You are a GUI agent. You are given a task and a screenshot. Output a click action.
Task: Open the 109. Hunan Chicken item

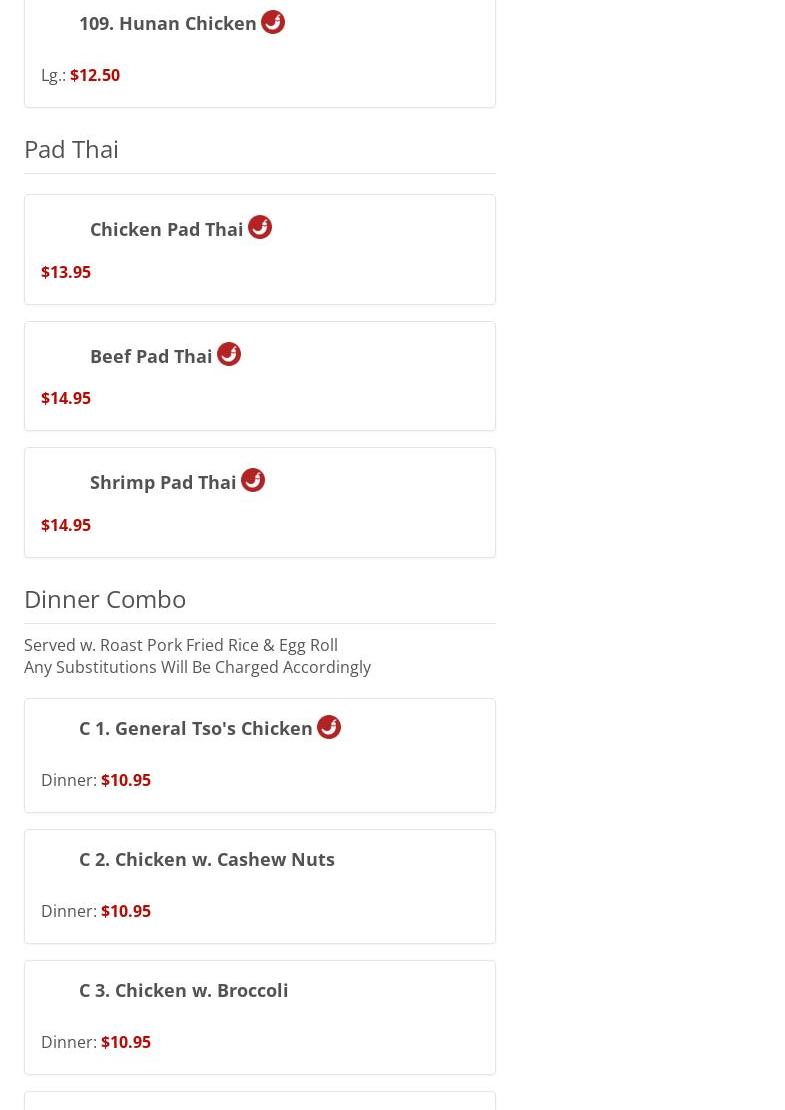pyautogui.click(x=168, y=23)
